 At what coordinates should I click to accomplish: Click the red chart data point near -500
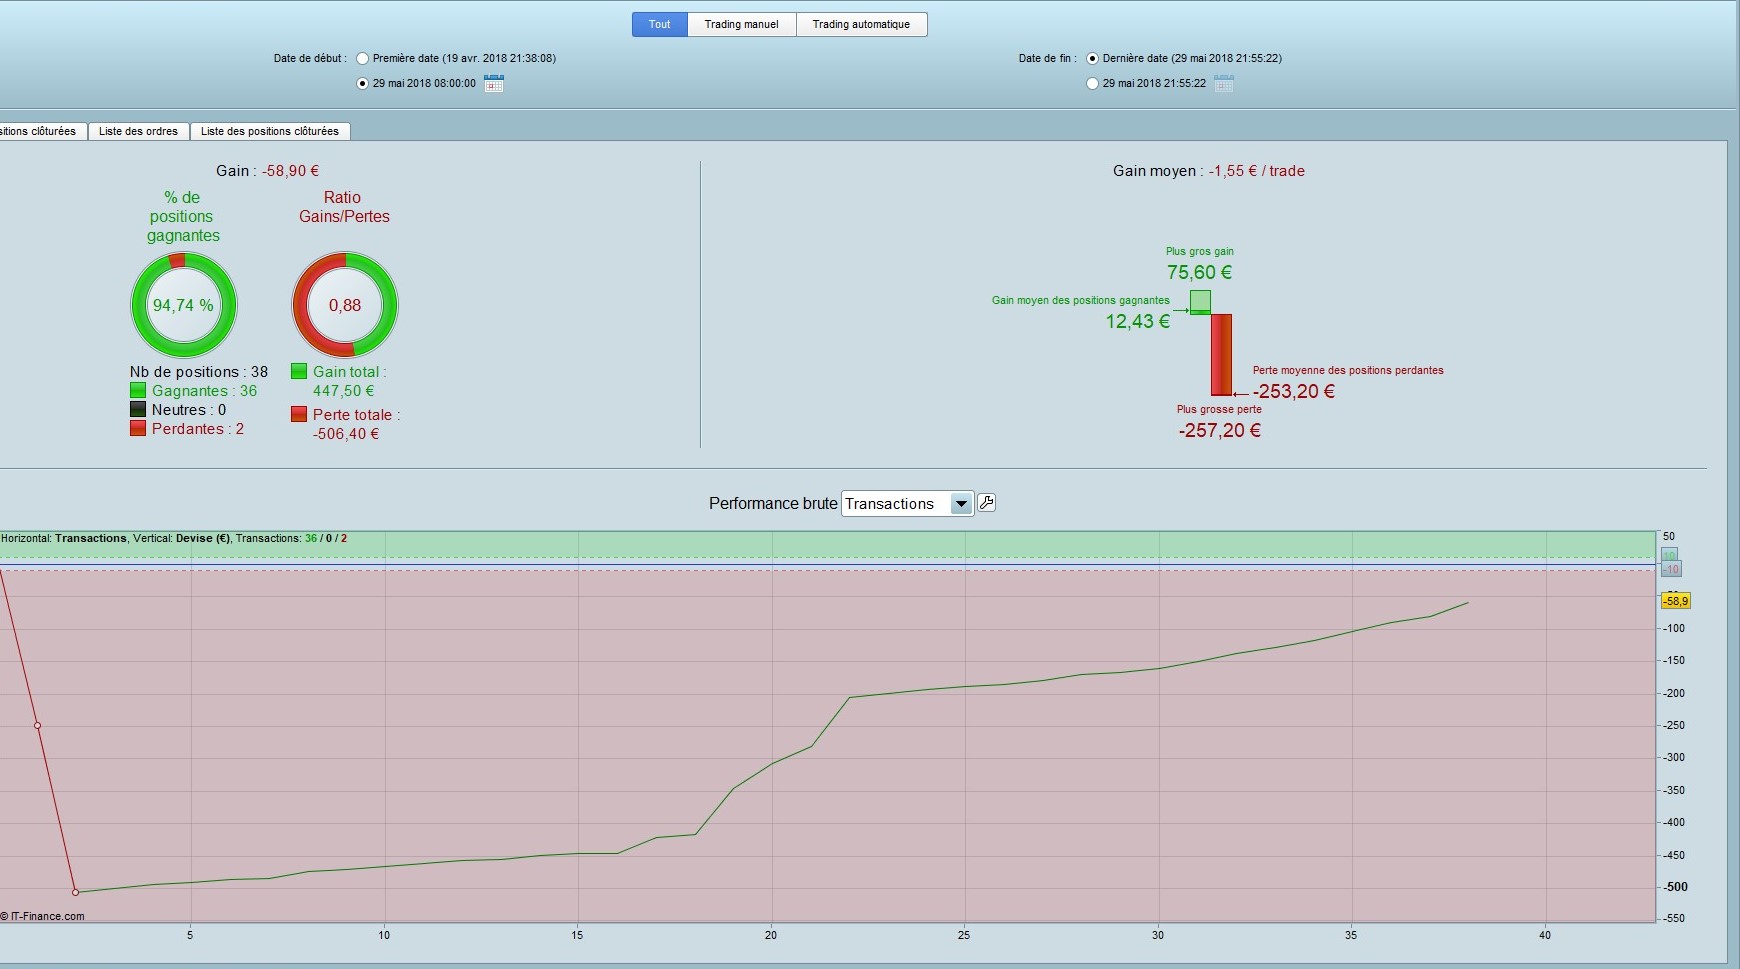pyautogui.click(x=75, y=892)
